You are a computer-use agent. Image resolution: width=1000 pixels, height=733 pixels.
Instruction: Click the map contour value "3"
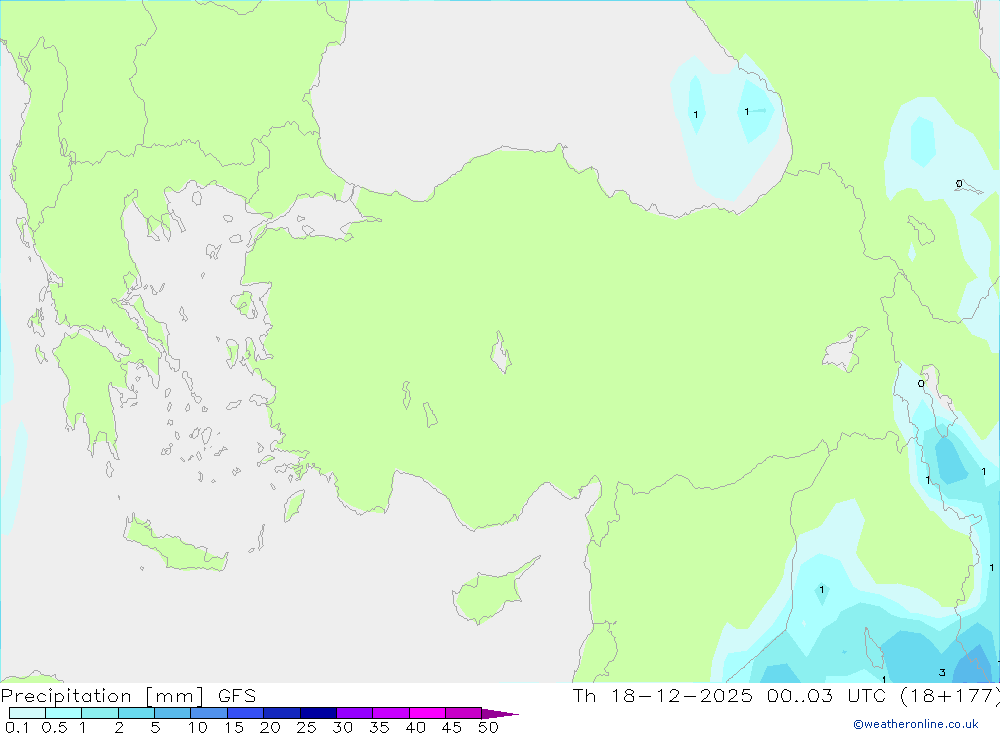pyautogui.click(x=942, y=672)
